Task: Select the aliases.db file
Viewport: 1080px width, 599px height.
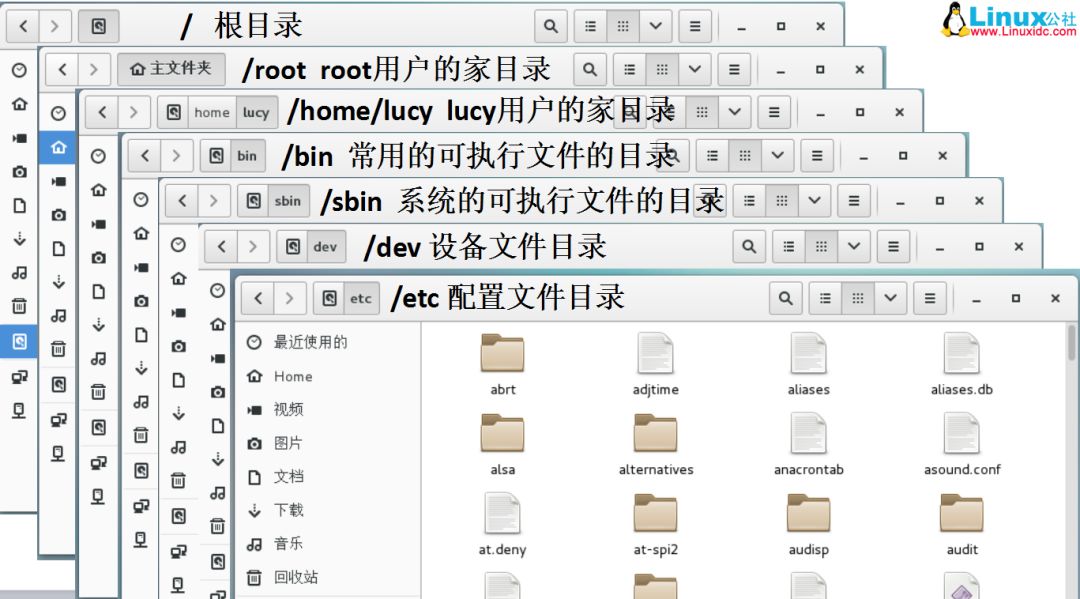Action: 962,364
